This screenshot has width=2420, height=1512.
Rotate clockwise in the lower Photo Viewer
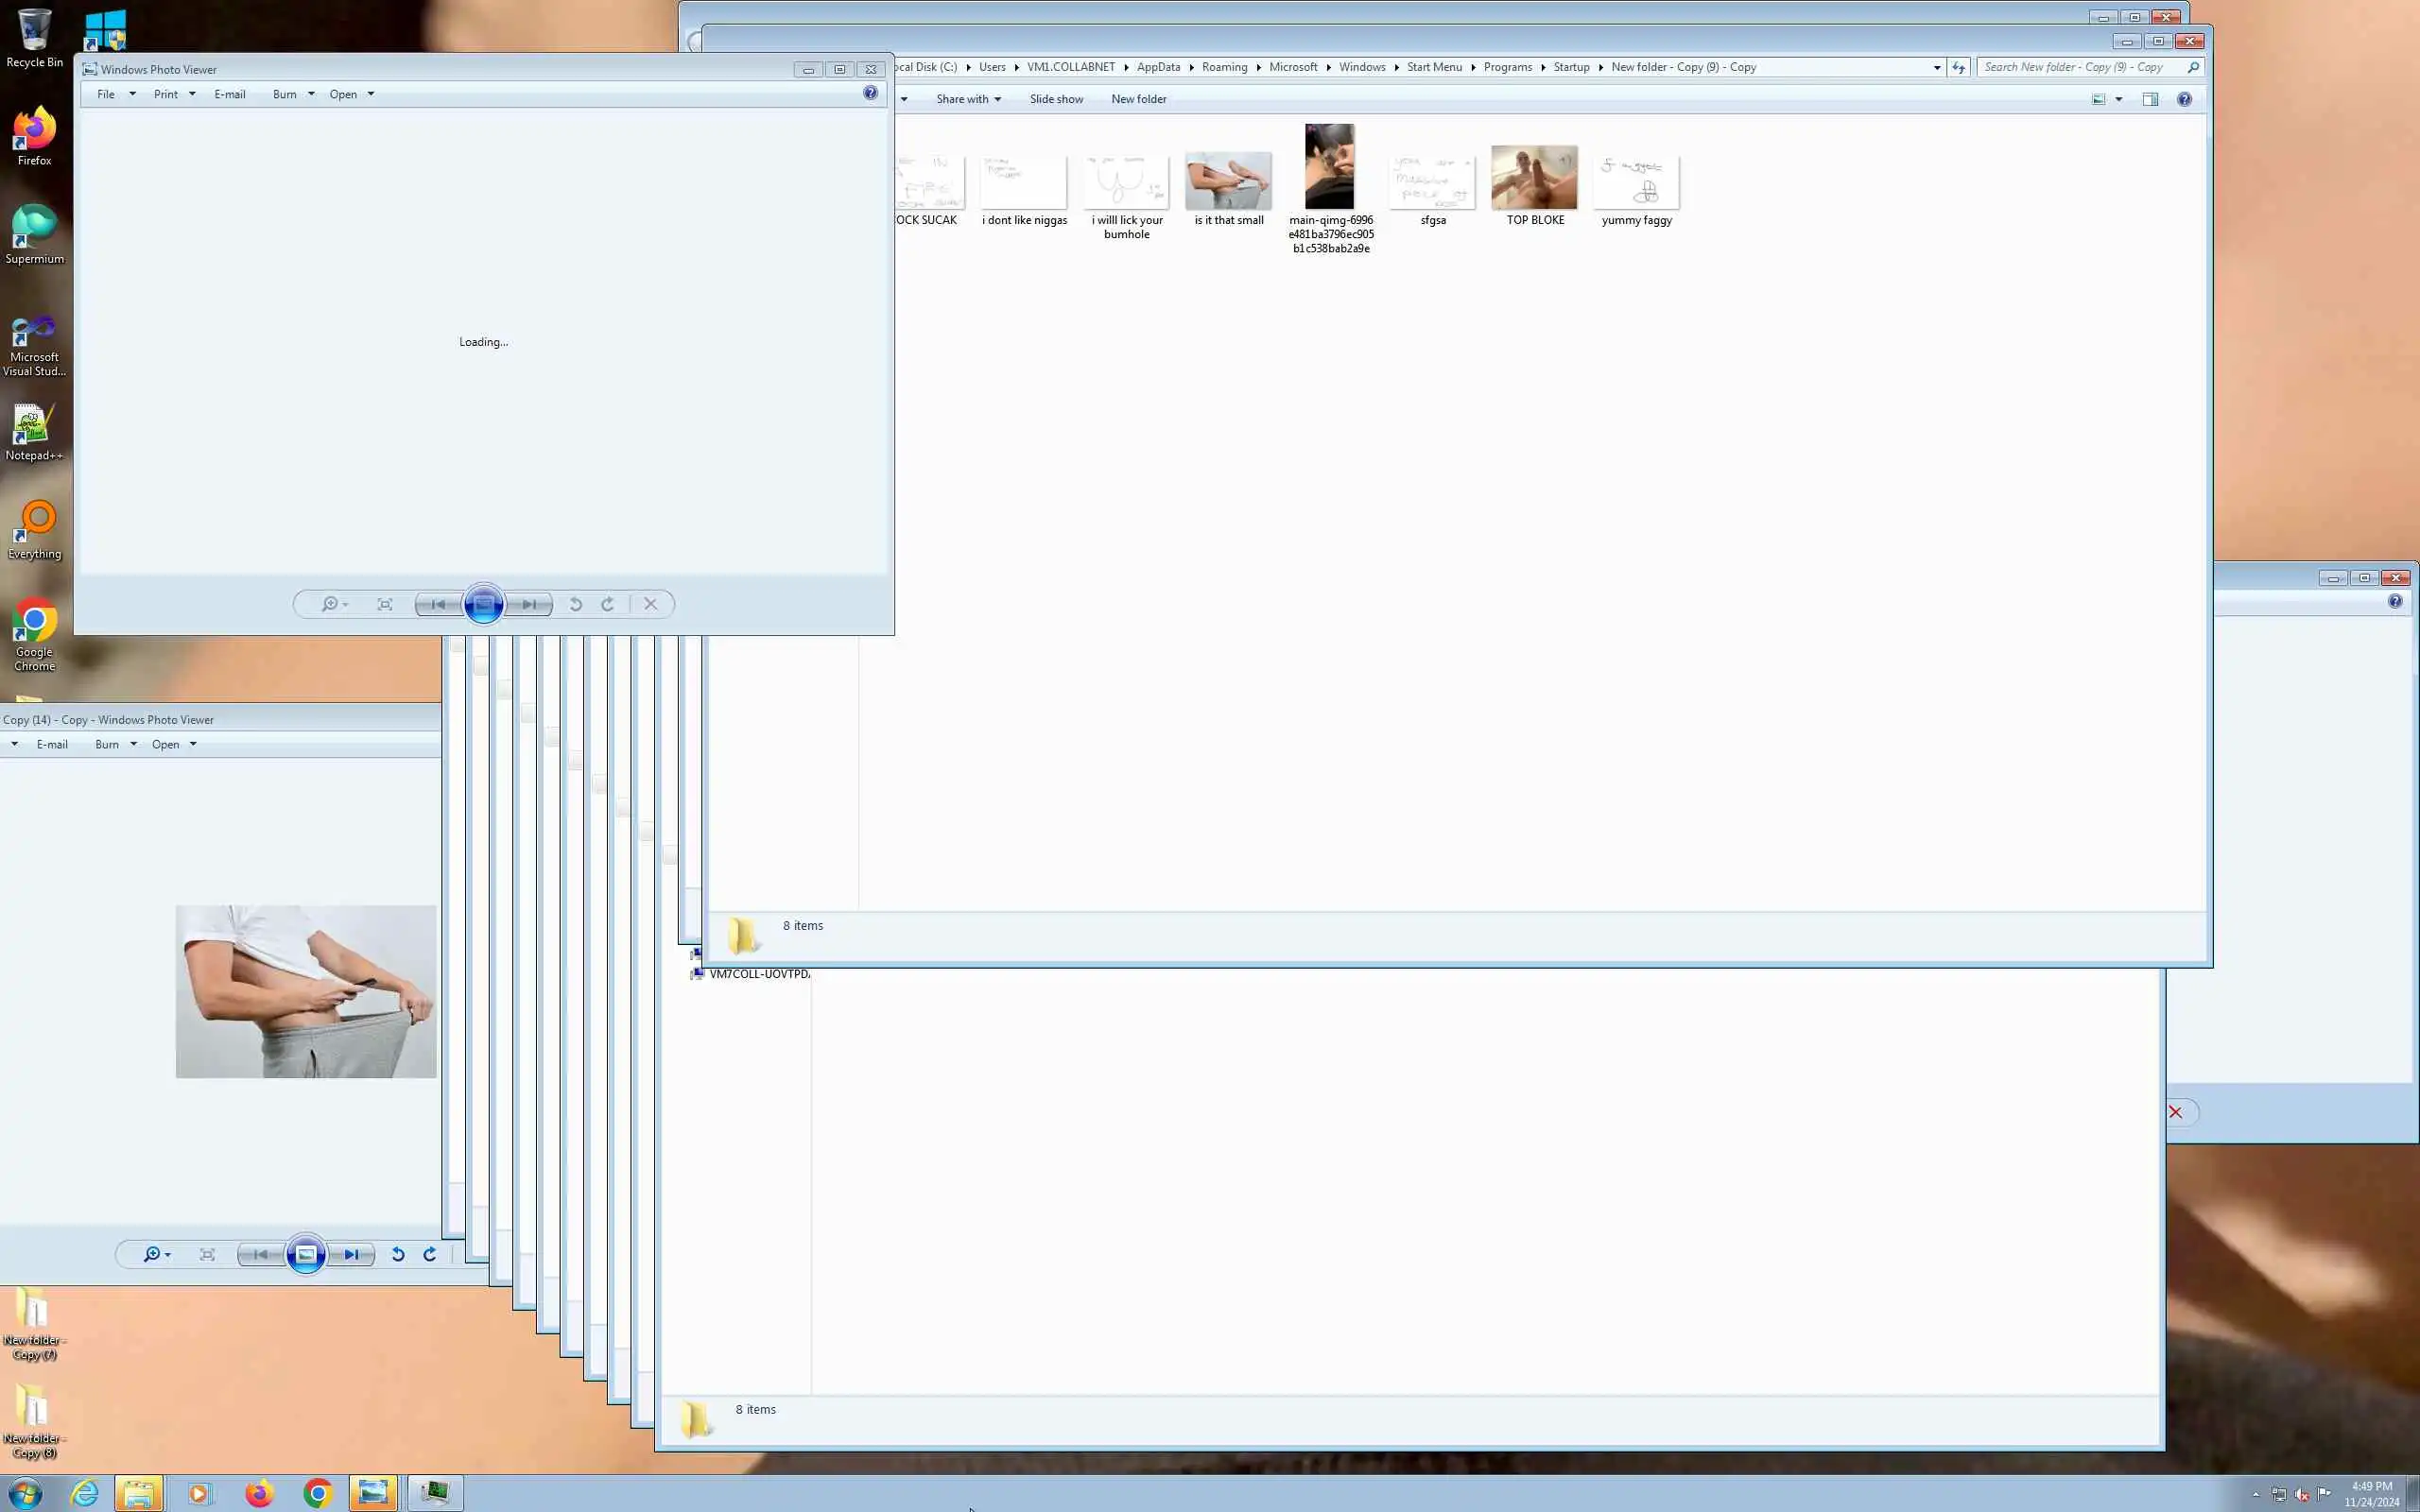pos(430,1254)
